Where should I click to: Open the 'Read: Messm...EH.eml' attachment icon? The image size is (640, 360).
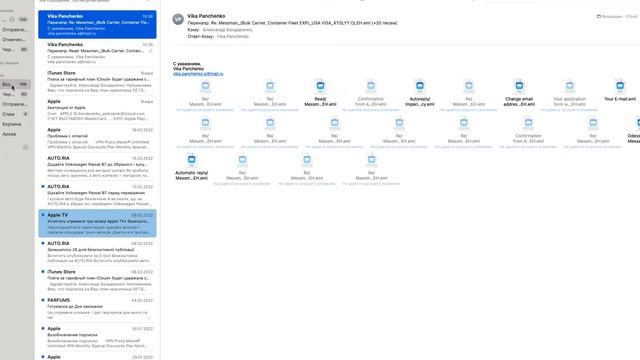(x=320, y=86)
